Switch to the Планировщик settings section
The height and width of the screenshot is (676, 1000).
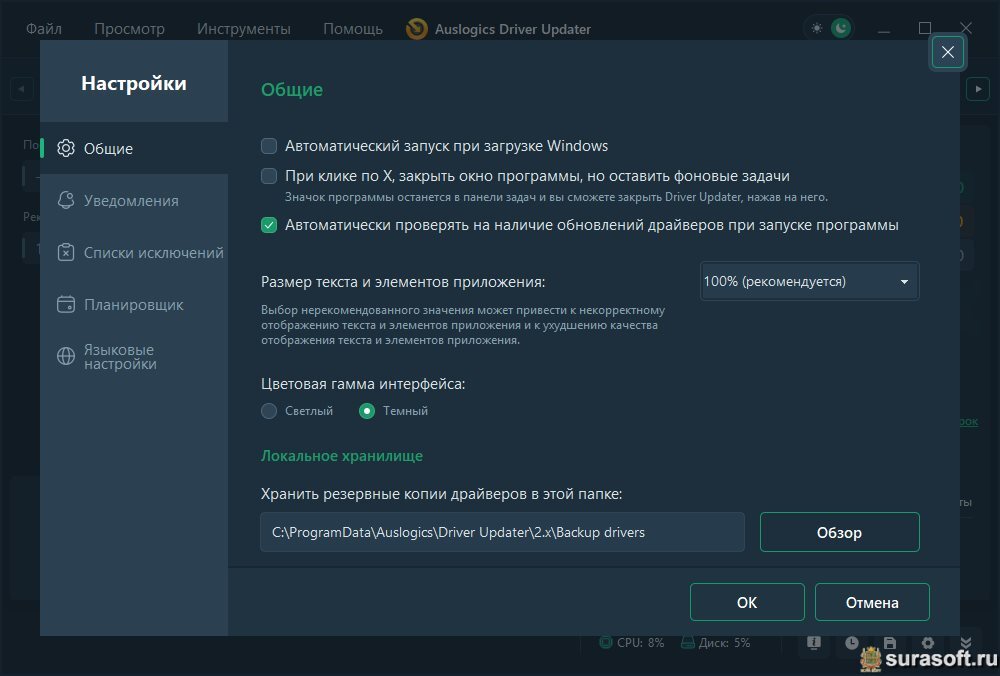pyautogui.click(x=133, y=304)
